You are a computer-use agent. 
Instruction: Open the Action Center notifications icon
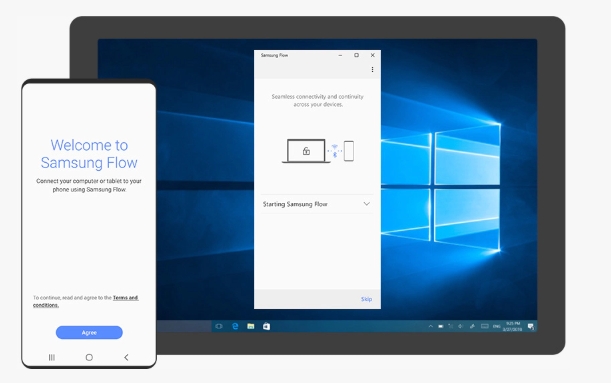tap(531, 327)
